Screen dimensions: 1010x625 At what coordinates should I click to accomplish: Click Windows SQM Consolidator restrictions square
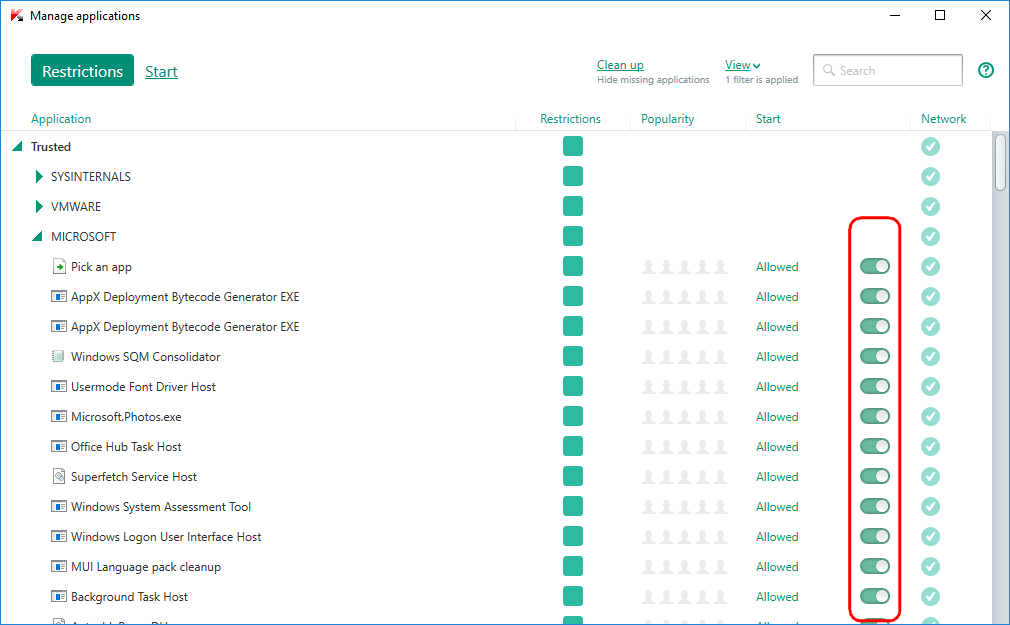tap(573, 356)
